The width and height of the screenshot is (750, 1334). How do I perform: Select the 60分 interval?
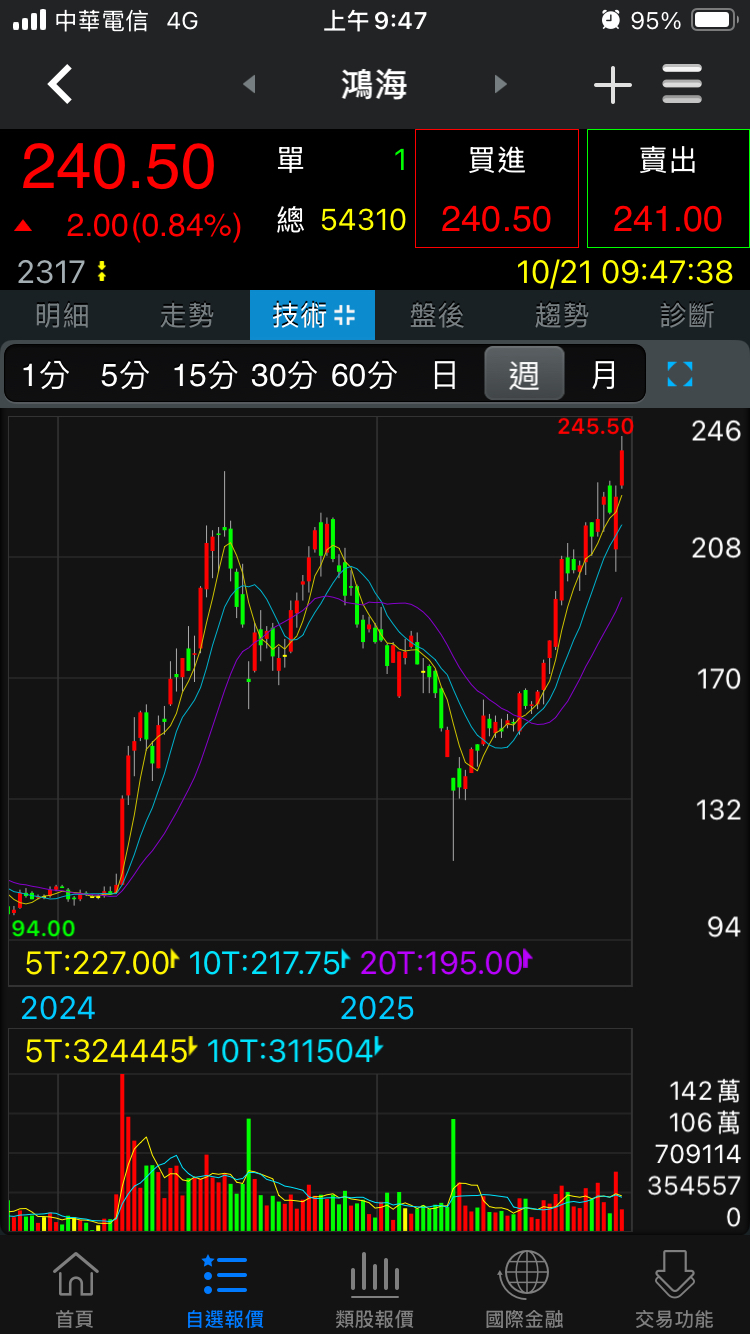[363, 375]
